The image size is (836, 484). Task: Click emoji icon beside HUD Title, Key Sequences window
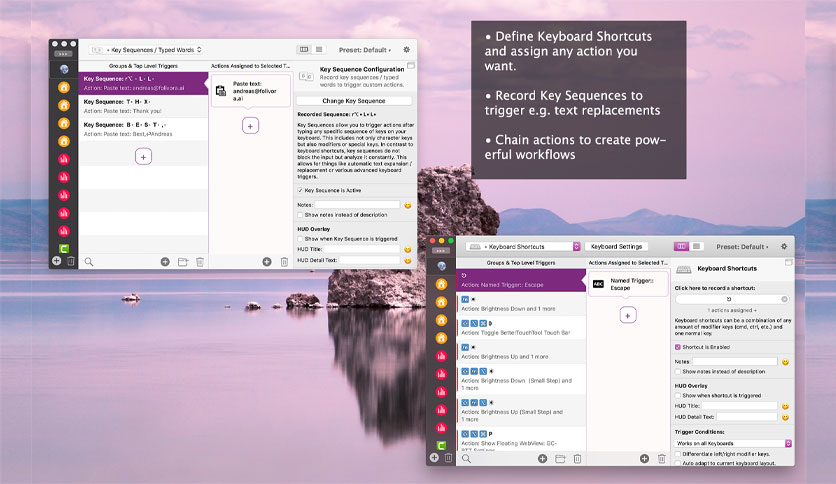point(408,249)
